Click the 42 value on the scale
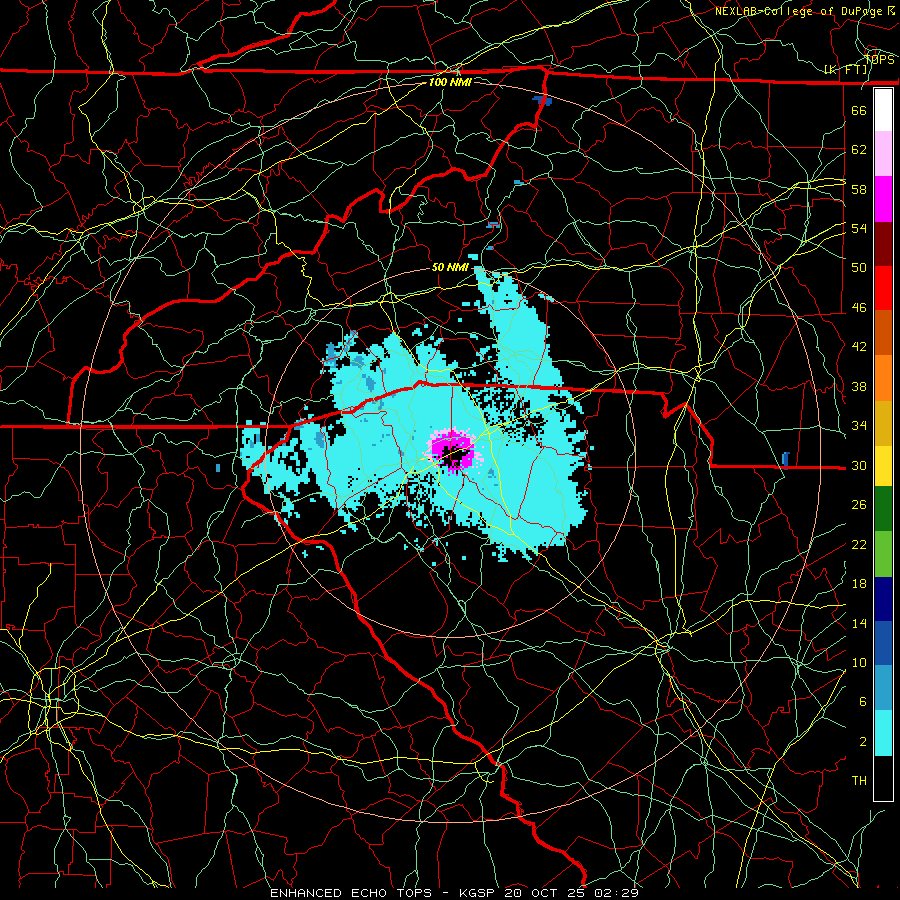Image resolution: width=900 pixels, height=900 pixels. [x=859, y=347]
